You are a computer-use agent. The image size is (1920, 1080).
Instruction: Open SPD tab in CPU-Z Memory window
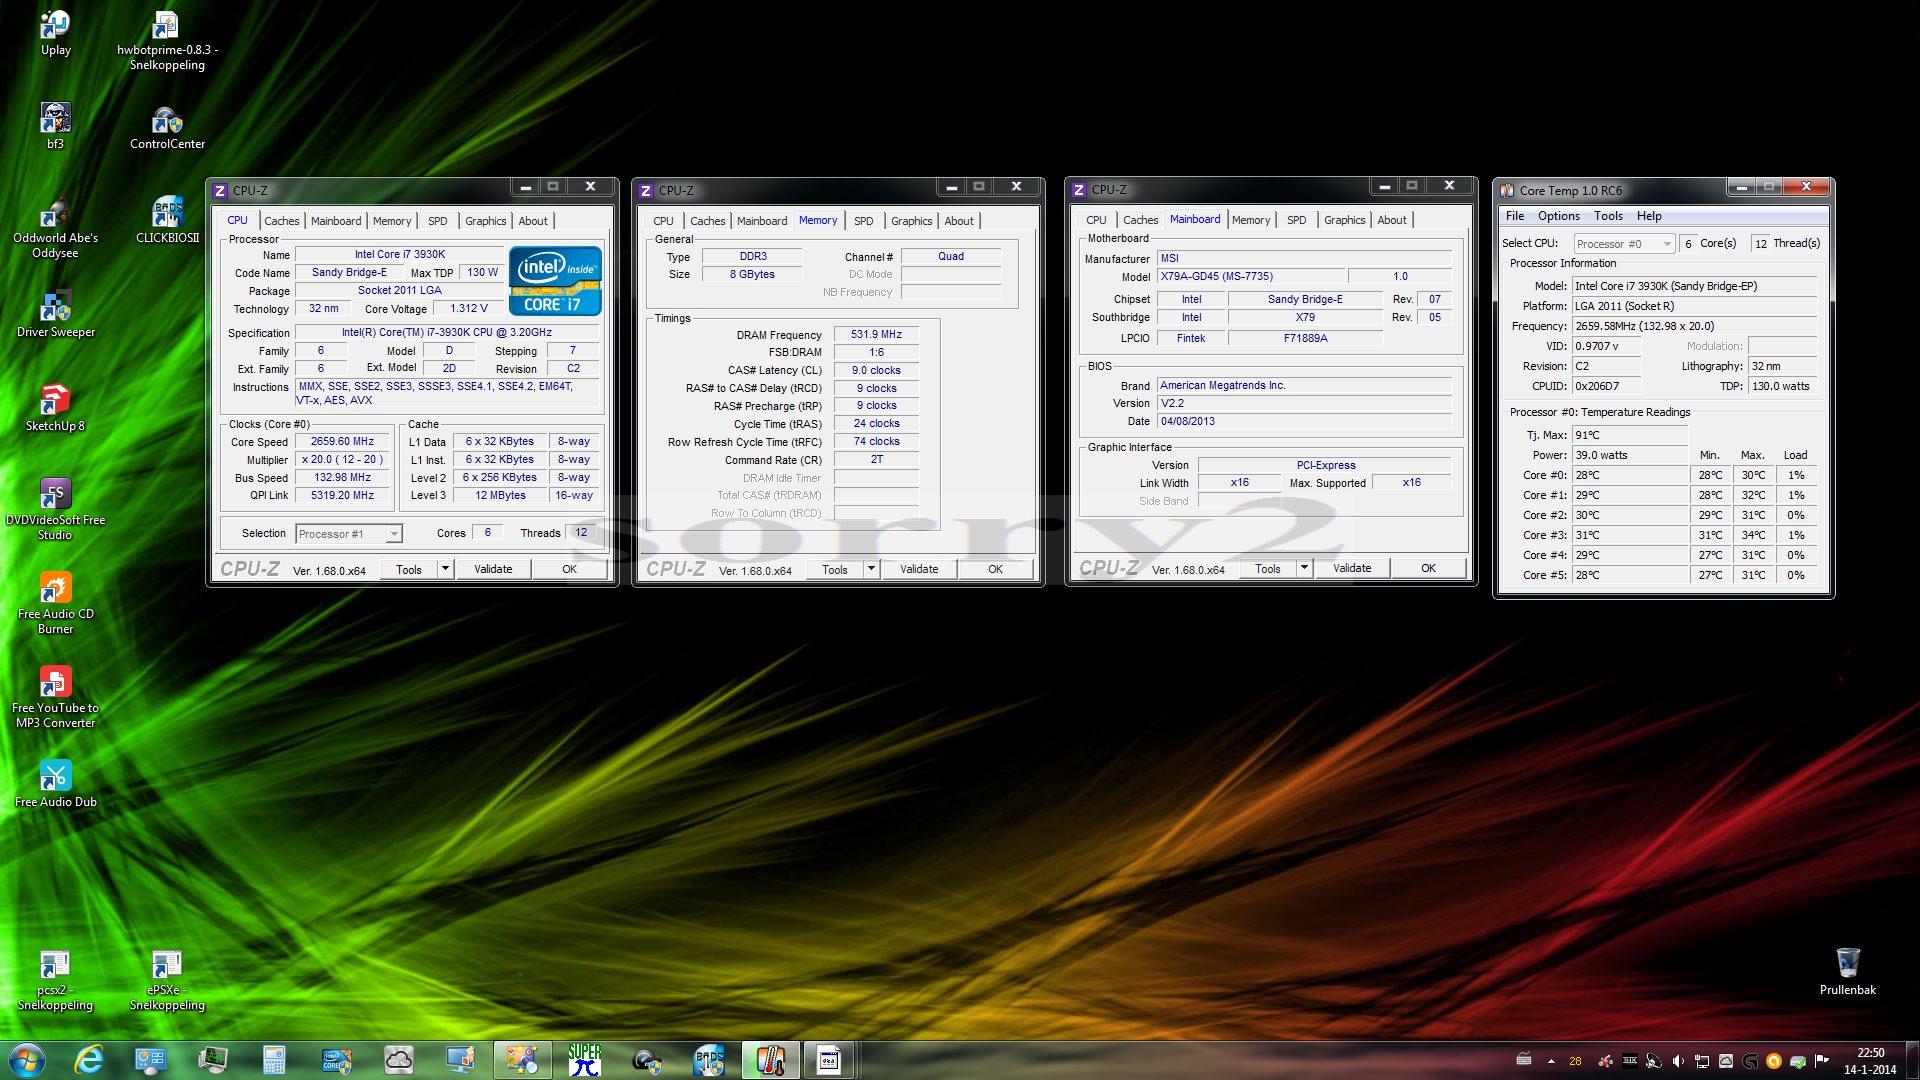863,221
